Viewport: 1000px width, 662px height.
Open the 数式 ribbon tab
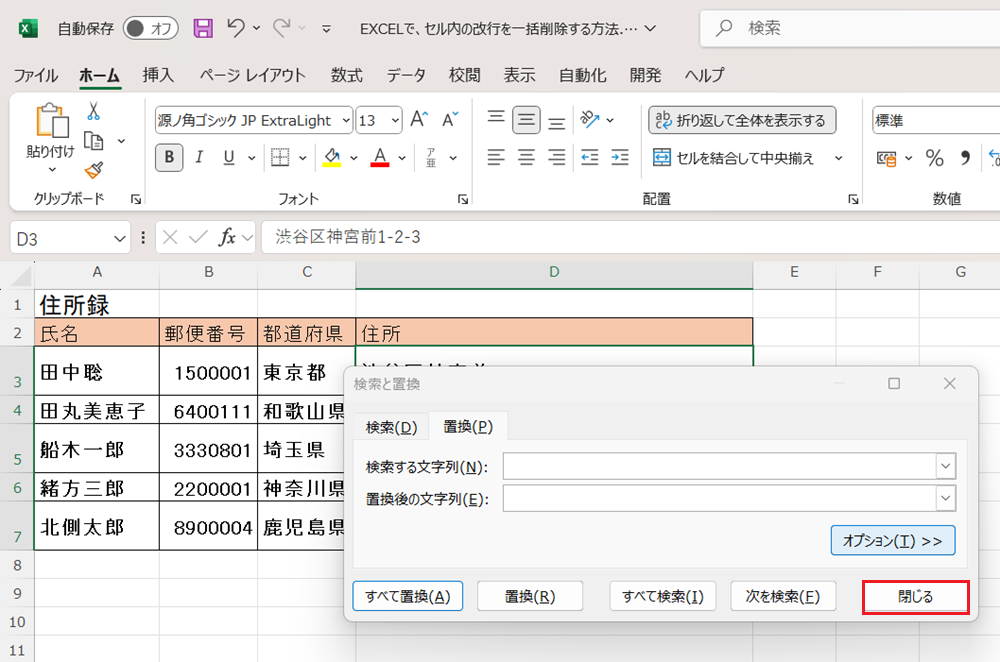tap(346, 75)
